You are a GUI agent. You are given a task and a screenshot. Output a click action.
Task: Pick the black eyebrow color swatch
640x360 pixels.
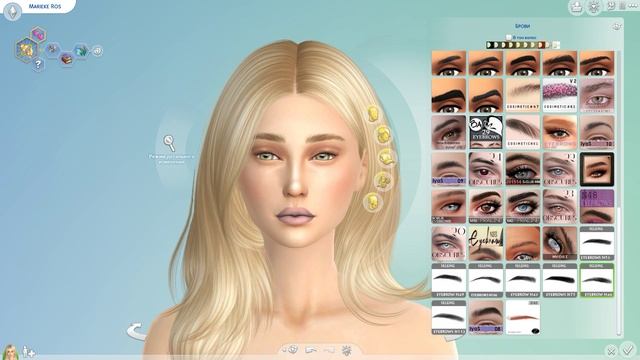pos(489,45)
